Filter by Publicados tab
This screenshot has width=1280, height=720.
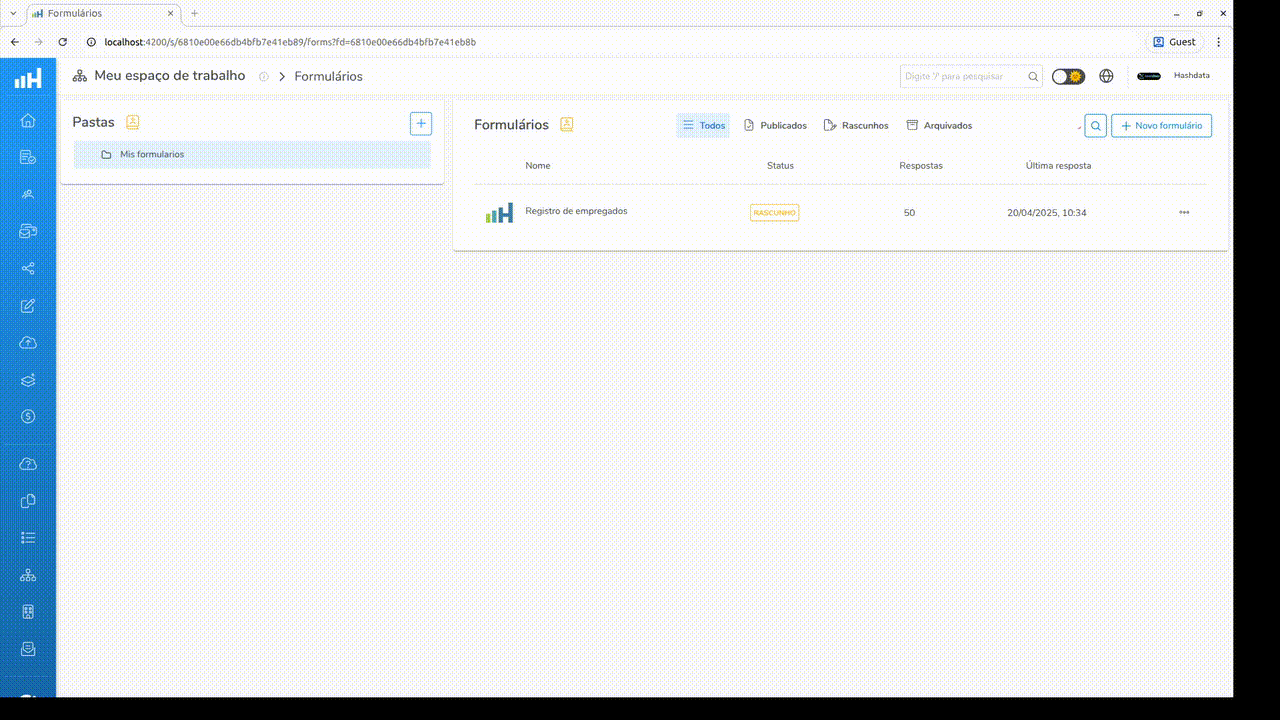coord(775,125)
